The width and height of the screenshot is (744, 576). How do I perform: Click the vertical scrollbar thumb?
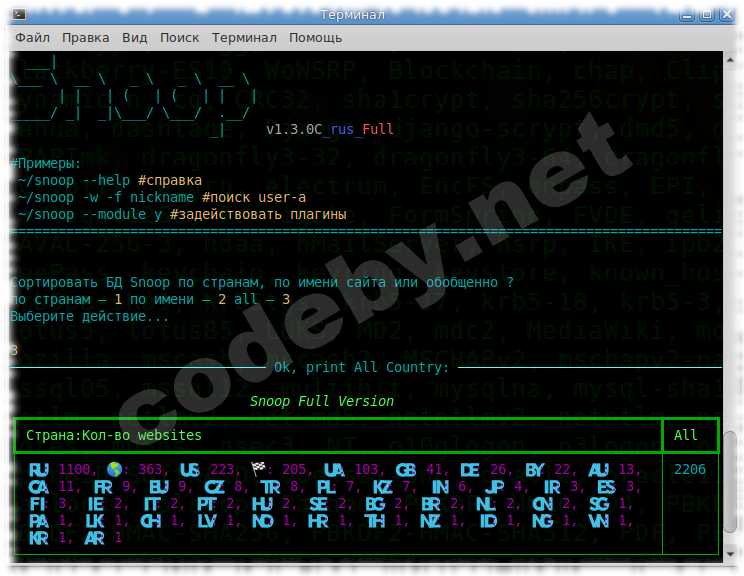[730, 482]
